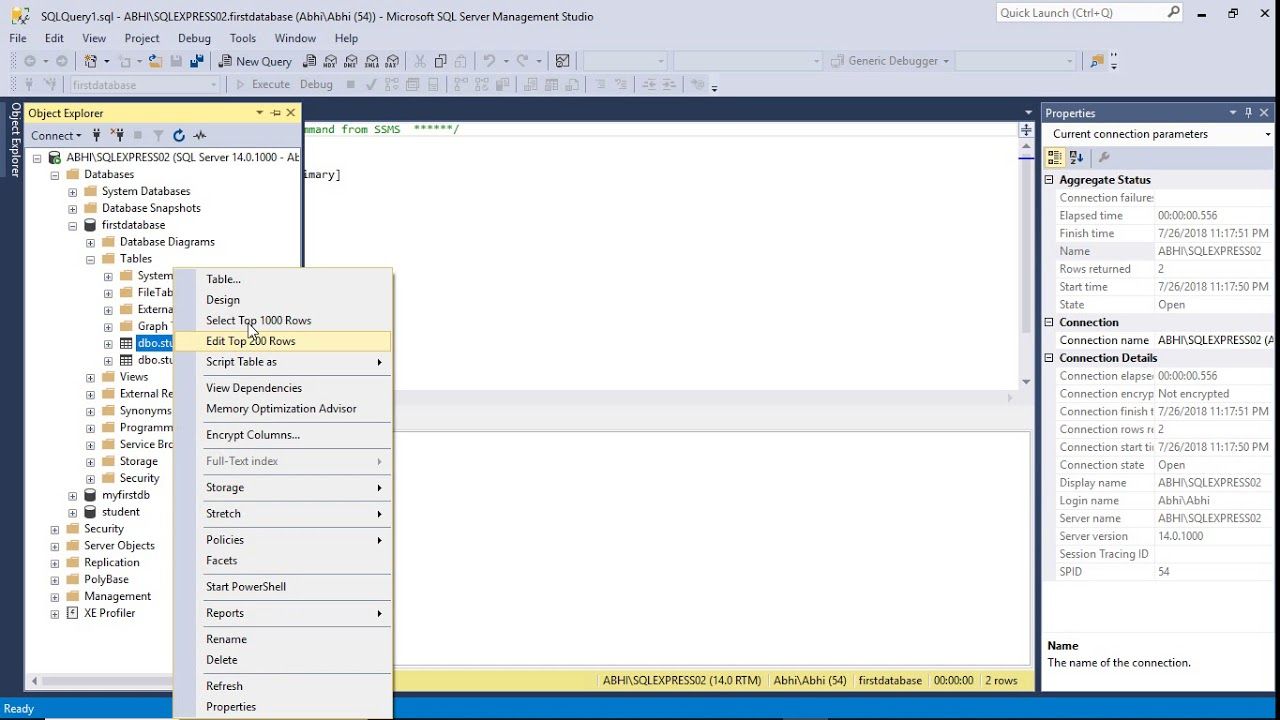Viewport: 1280px width, 720px height.
Task: Collapse the Tables node
Action: [x=91, y=260]
